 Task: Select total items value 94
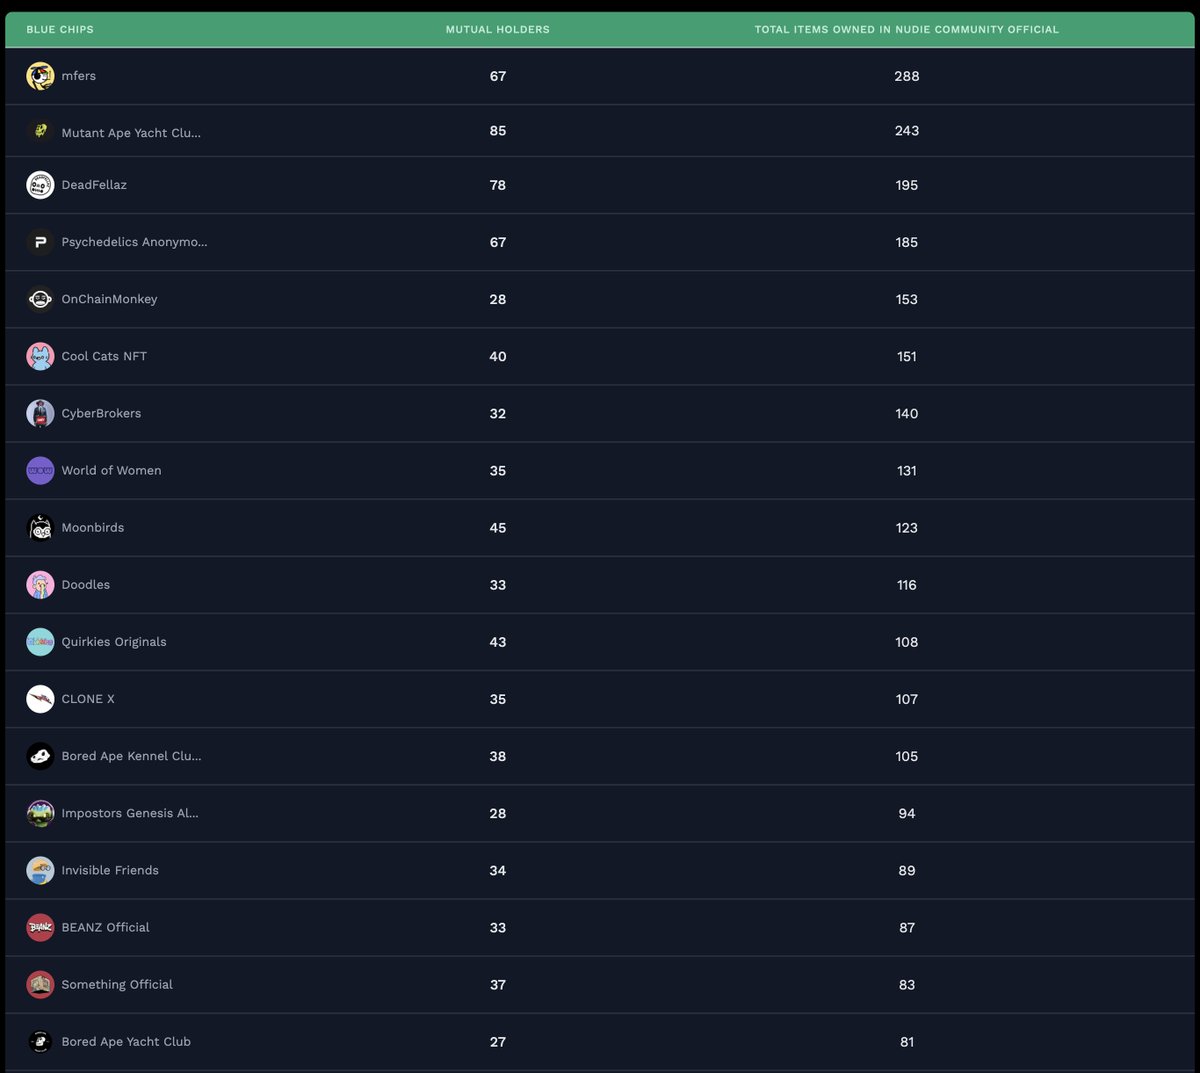[907, 813]
